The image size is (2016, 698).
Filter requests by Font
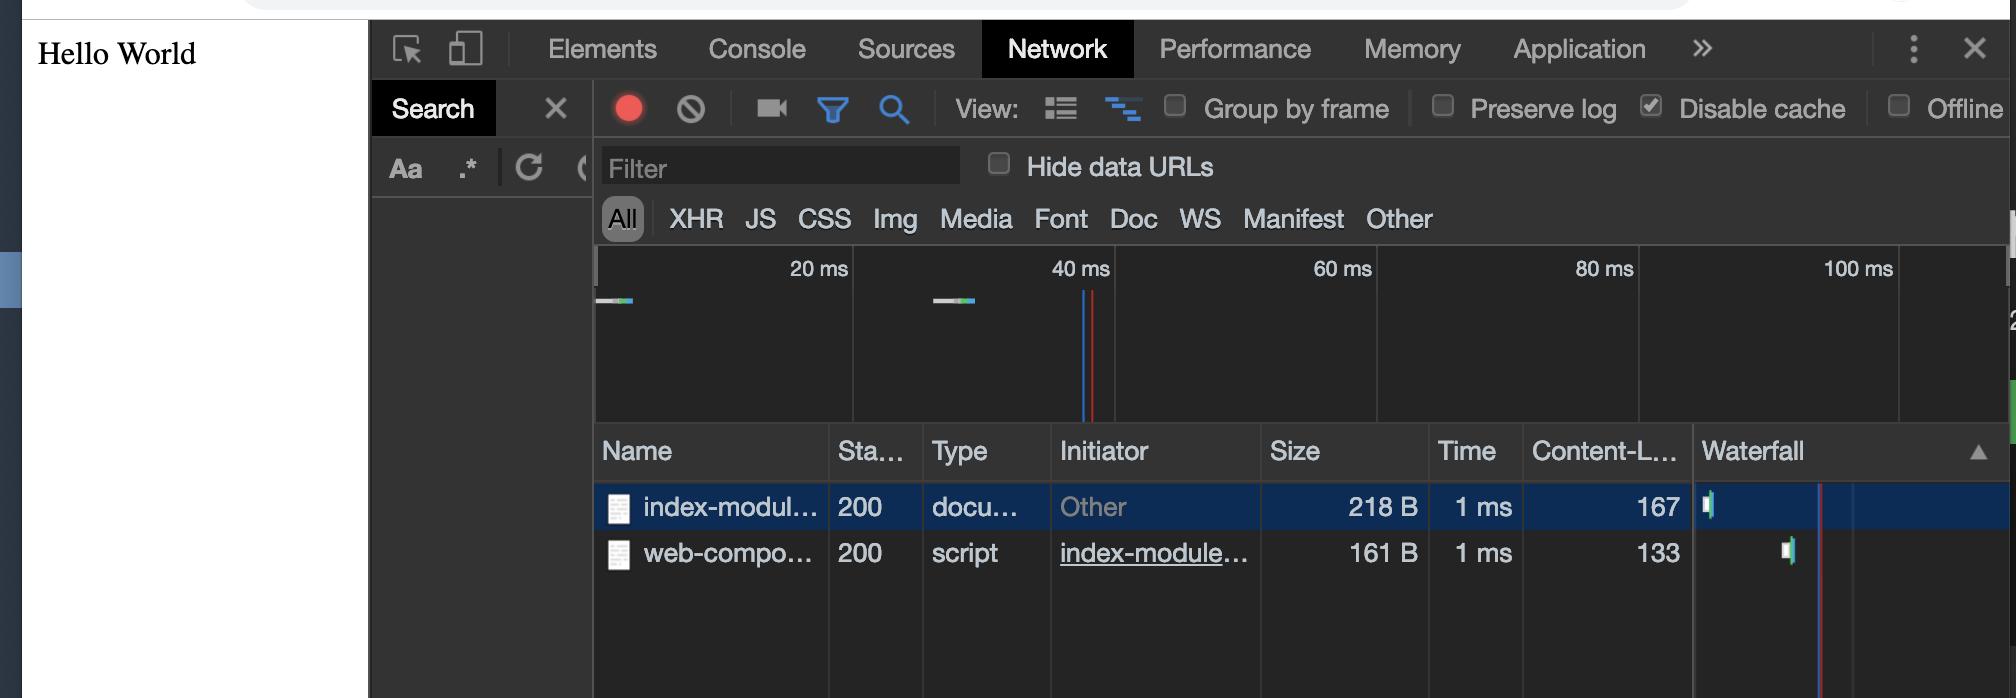click(1061, 219)
